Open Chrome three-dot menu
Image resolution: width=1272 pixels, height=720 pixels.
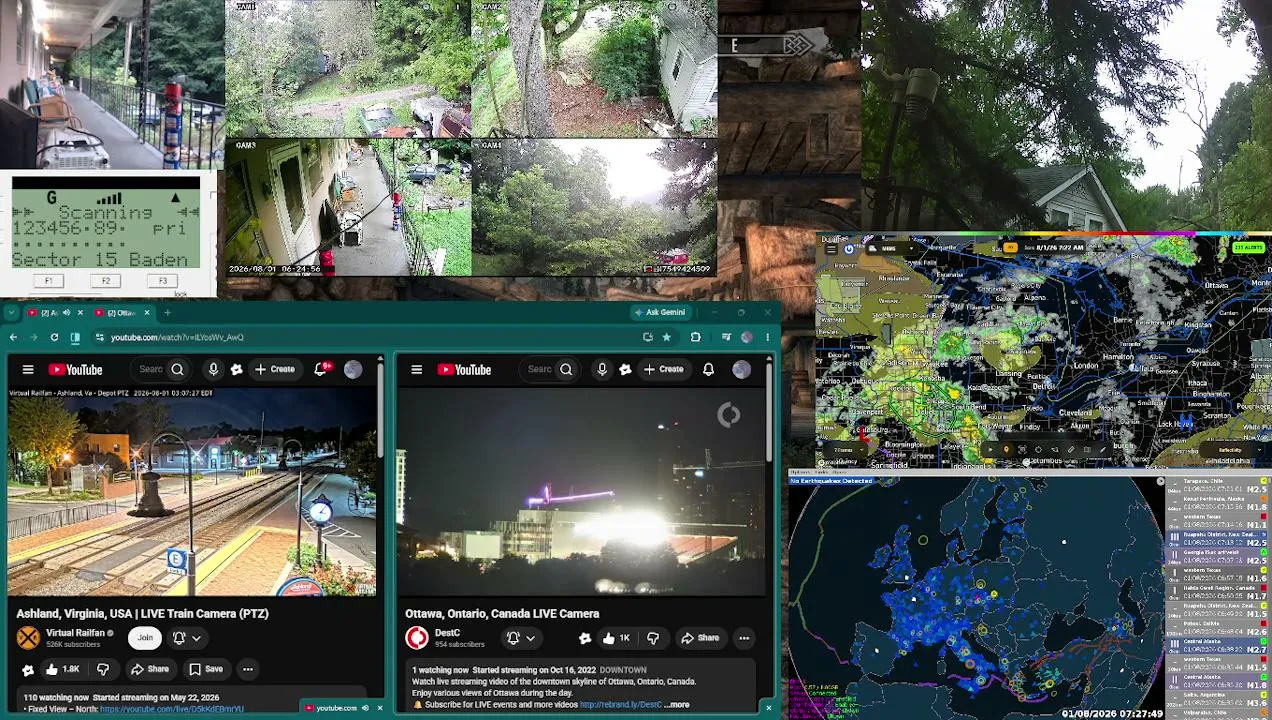[768, 338]
